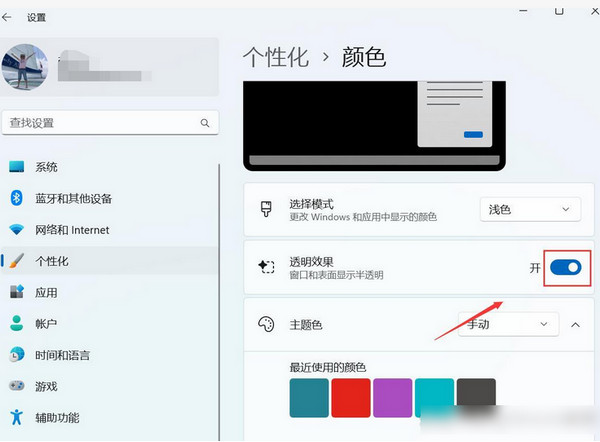Minimize the Settings window
This screenshot has height=442, width=600.
point(523,11)
